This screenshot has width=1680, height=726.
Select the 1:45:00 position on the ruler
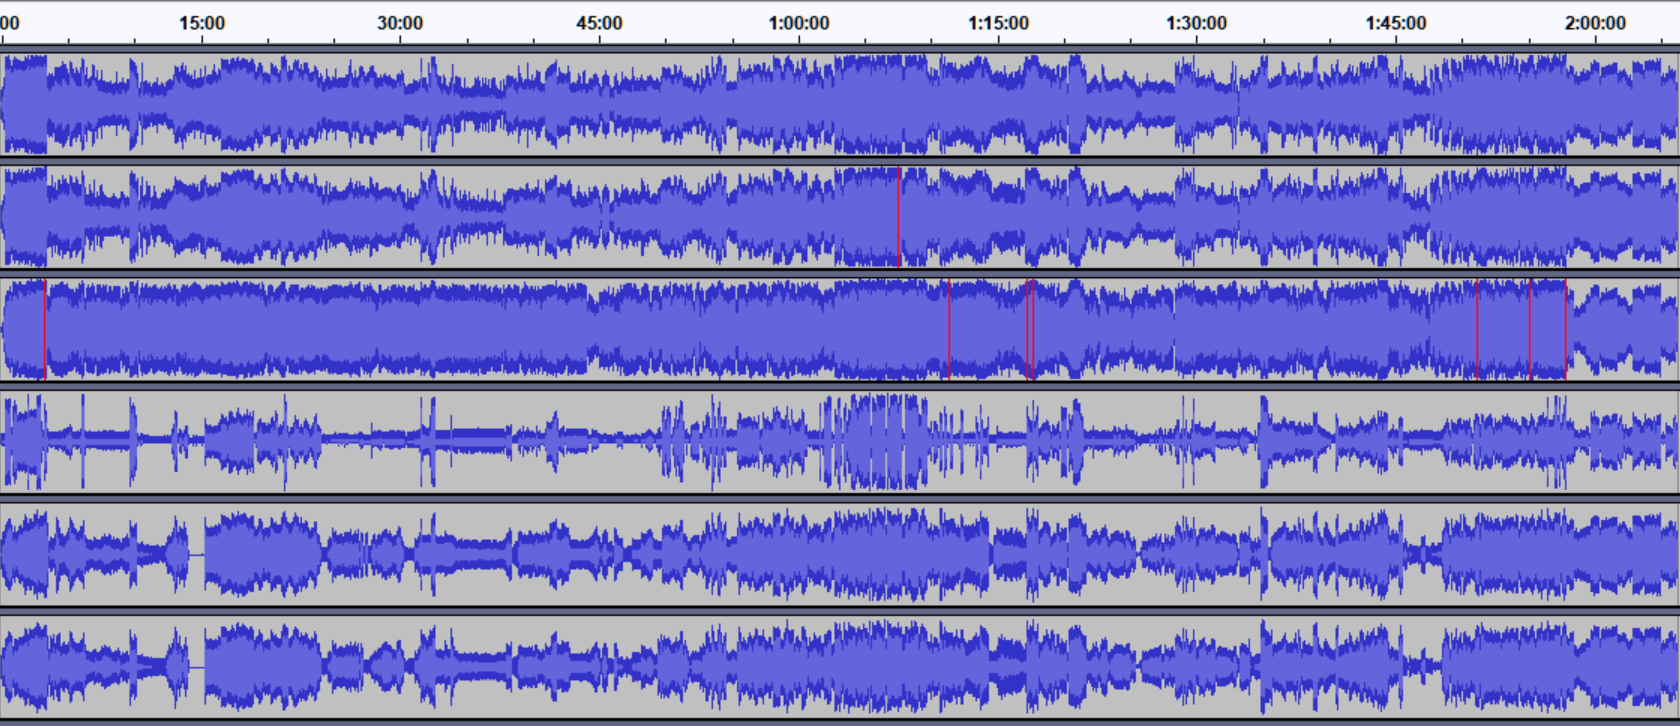click(1396, 23)
